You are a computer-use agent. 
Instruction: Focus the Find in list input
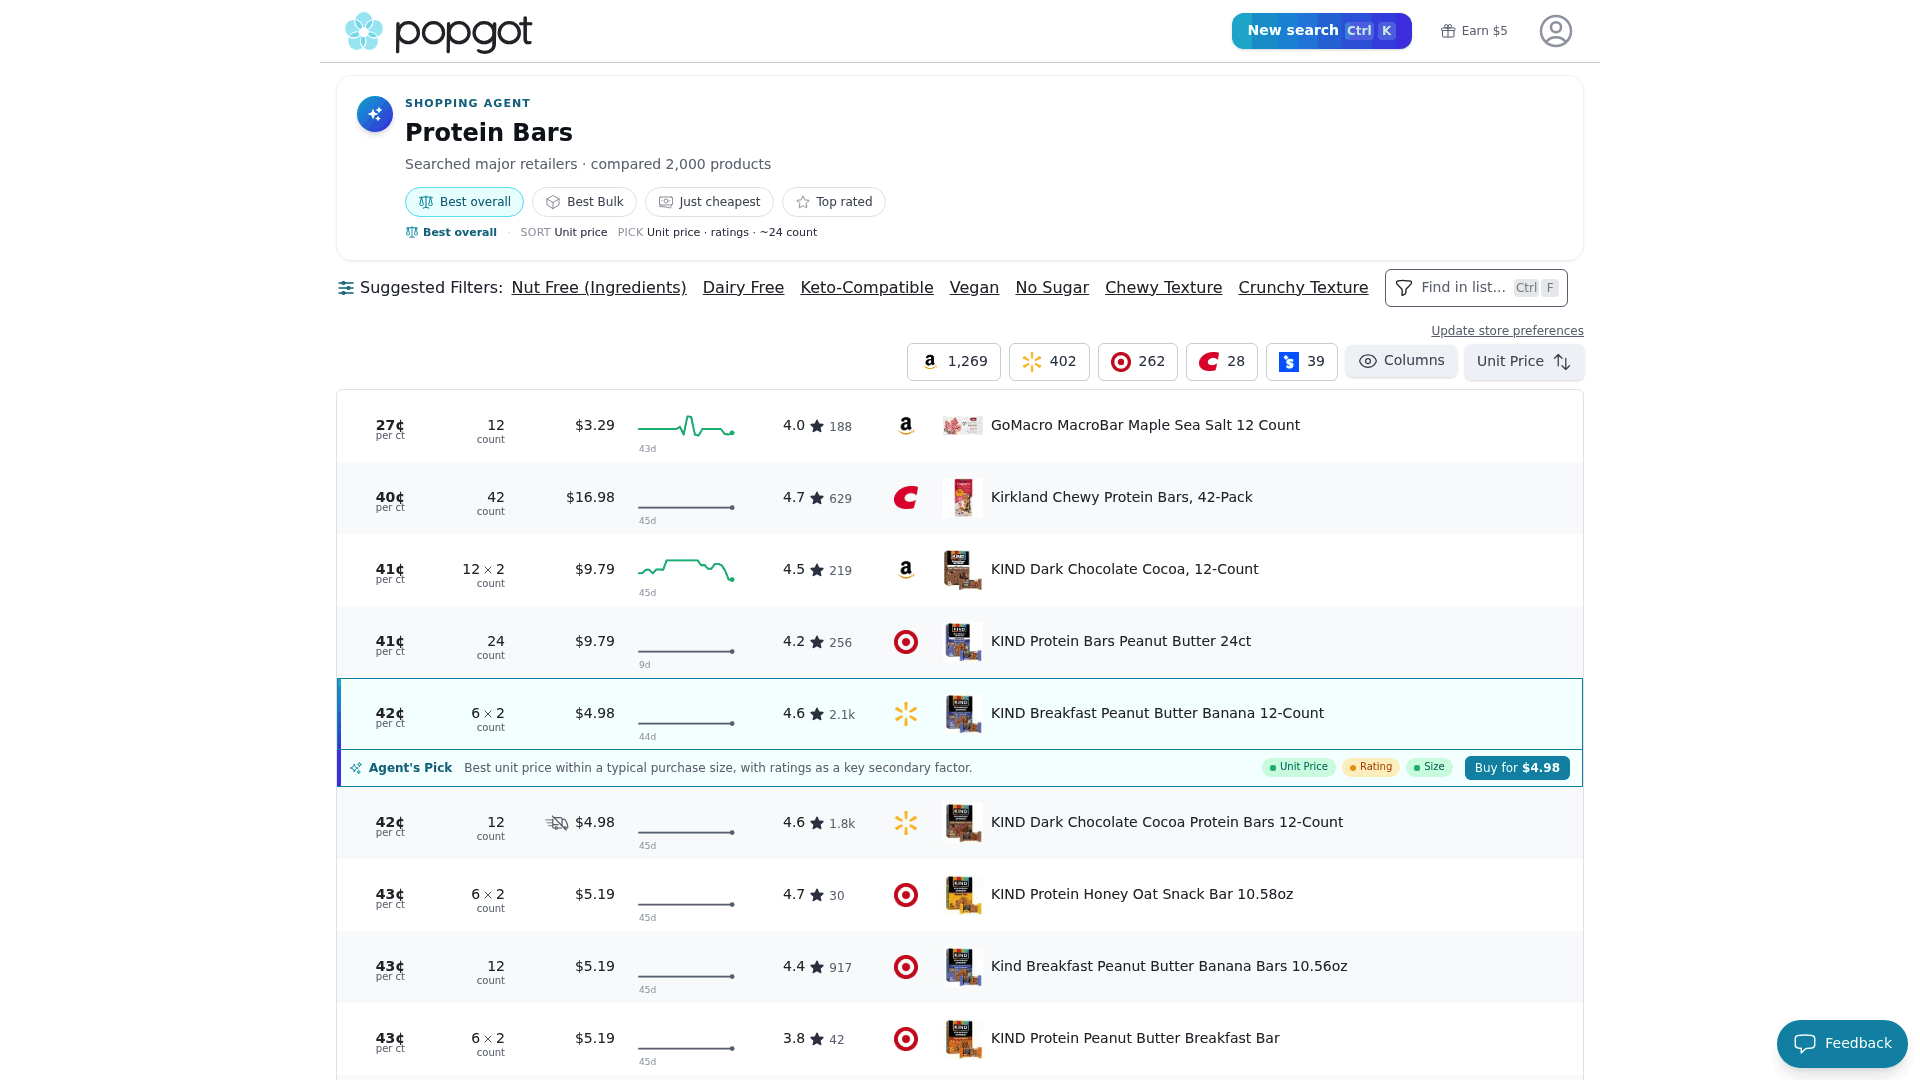click(1476, 288)
